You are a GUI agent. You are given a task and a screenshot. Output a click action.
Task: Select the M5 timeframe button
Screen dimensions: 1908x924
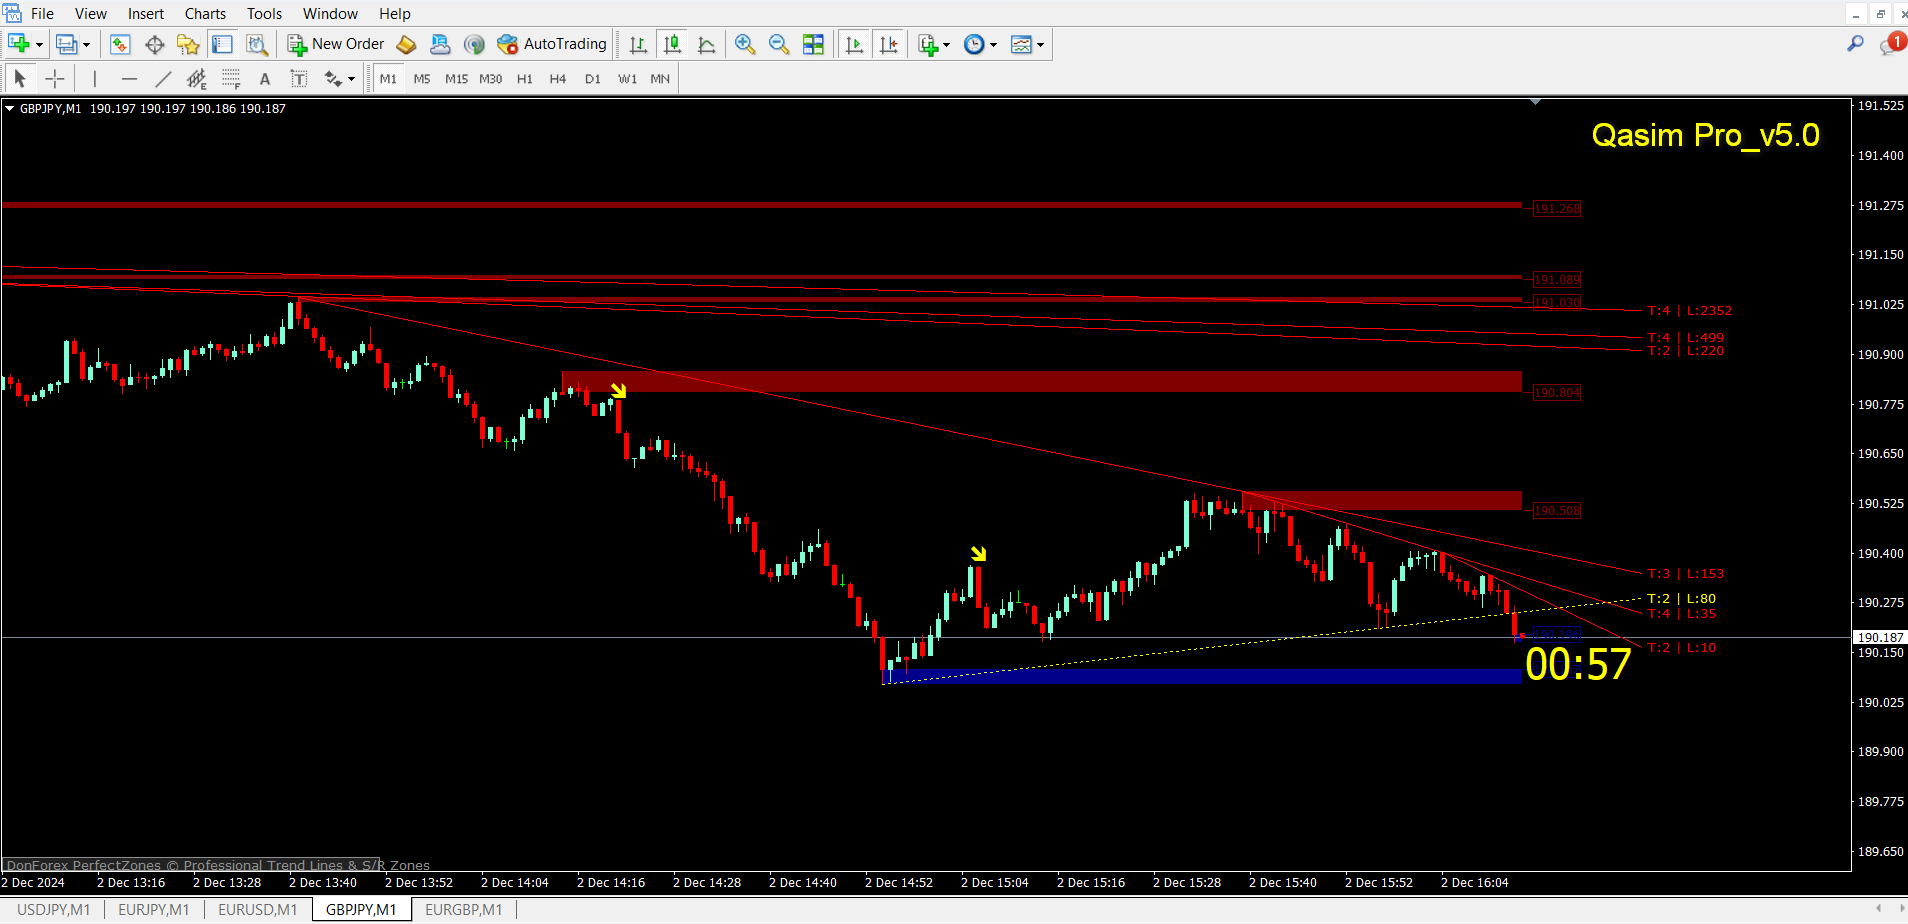coord(422,78)
